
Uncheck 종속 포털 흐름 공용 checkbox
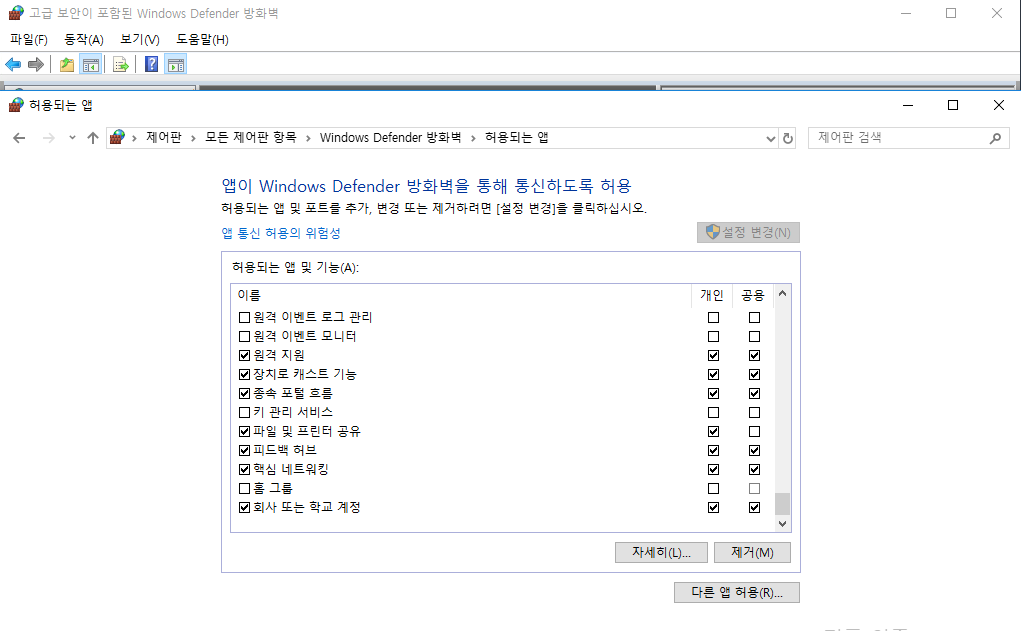pos(754,393)
